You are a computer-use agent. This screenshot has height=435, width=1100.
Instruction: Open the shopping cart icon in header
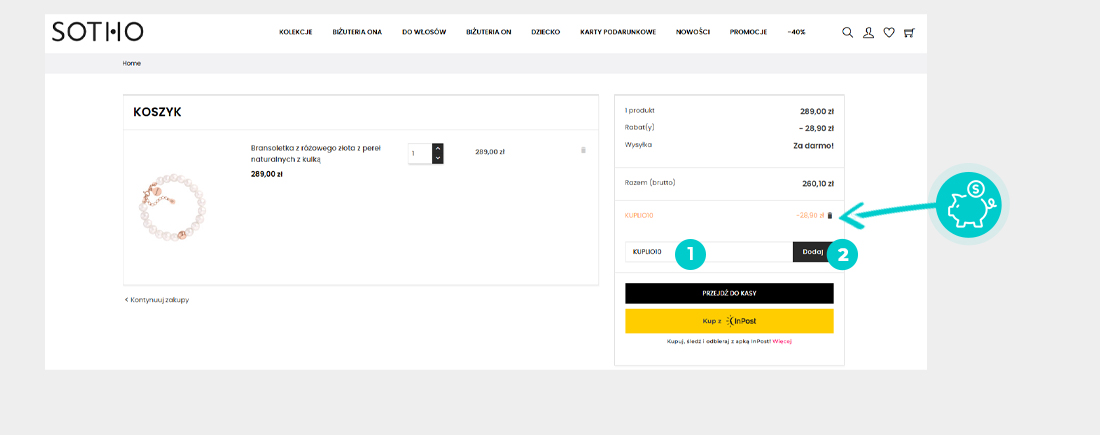point(909,32)
